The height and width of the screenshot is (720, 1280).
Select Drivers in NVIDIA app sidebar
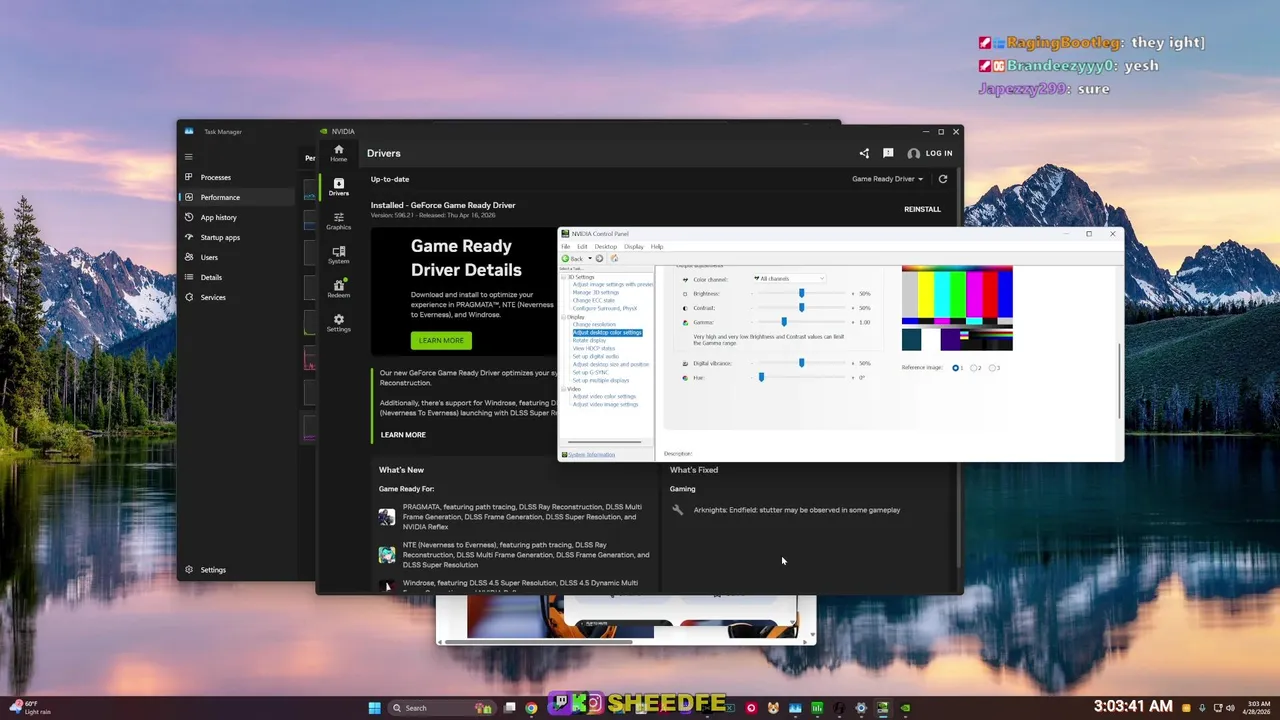click(x=338, y=187)
